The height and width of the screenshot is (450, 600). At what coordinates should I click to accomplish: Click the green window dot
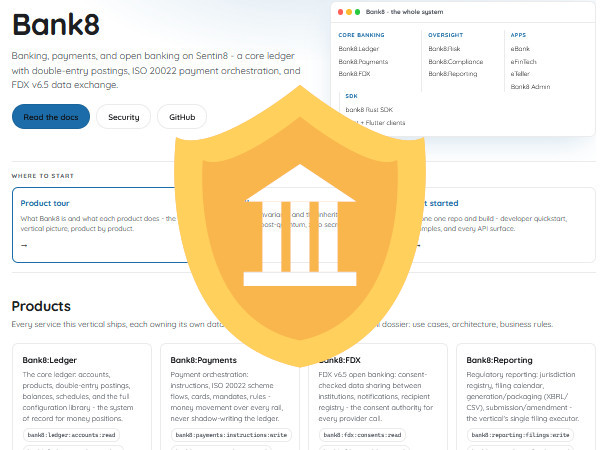click(x=357, y=12)
